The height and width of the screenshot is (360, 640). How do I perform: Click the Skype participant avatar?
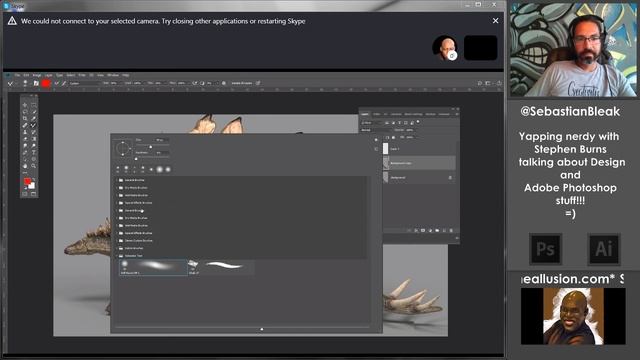coord(445,48)
